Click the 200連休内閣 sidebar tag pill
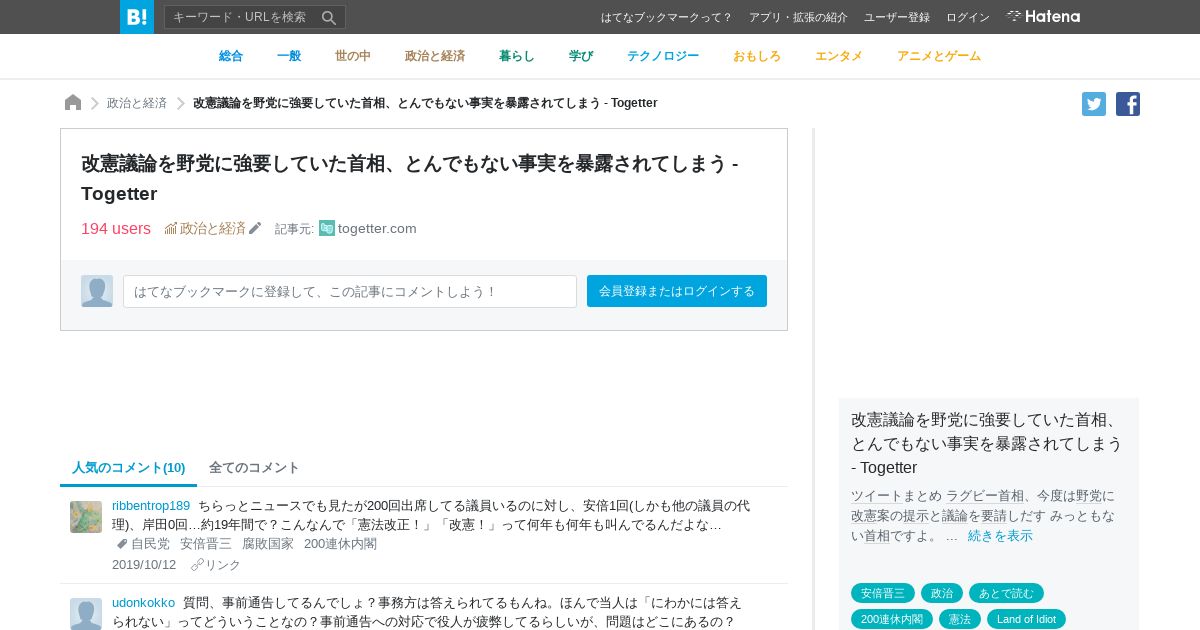 point(892,619)
